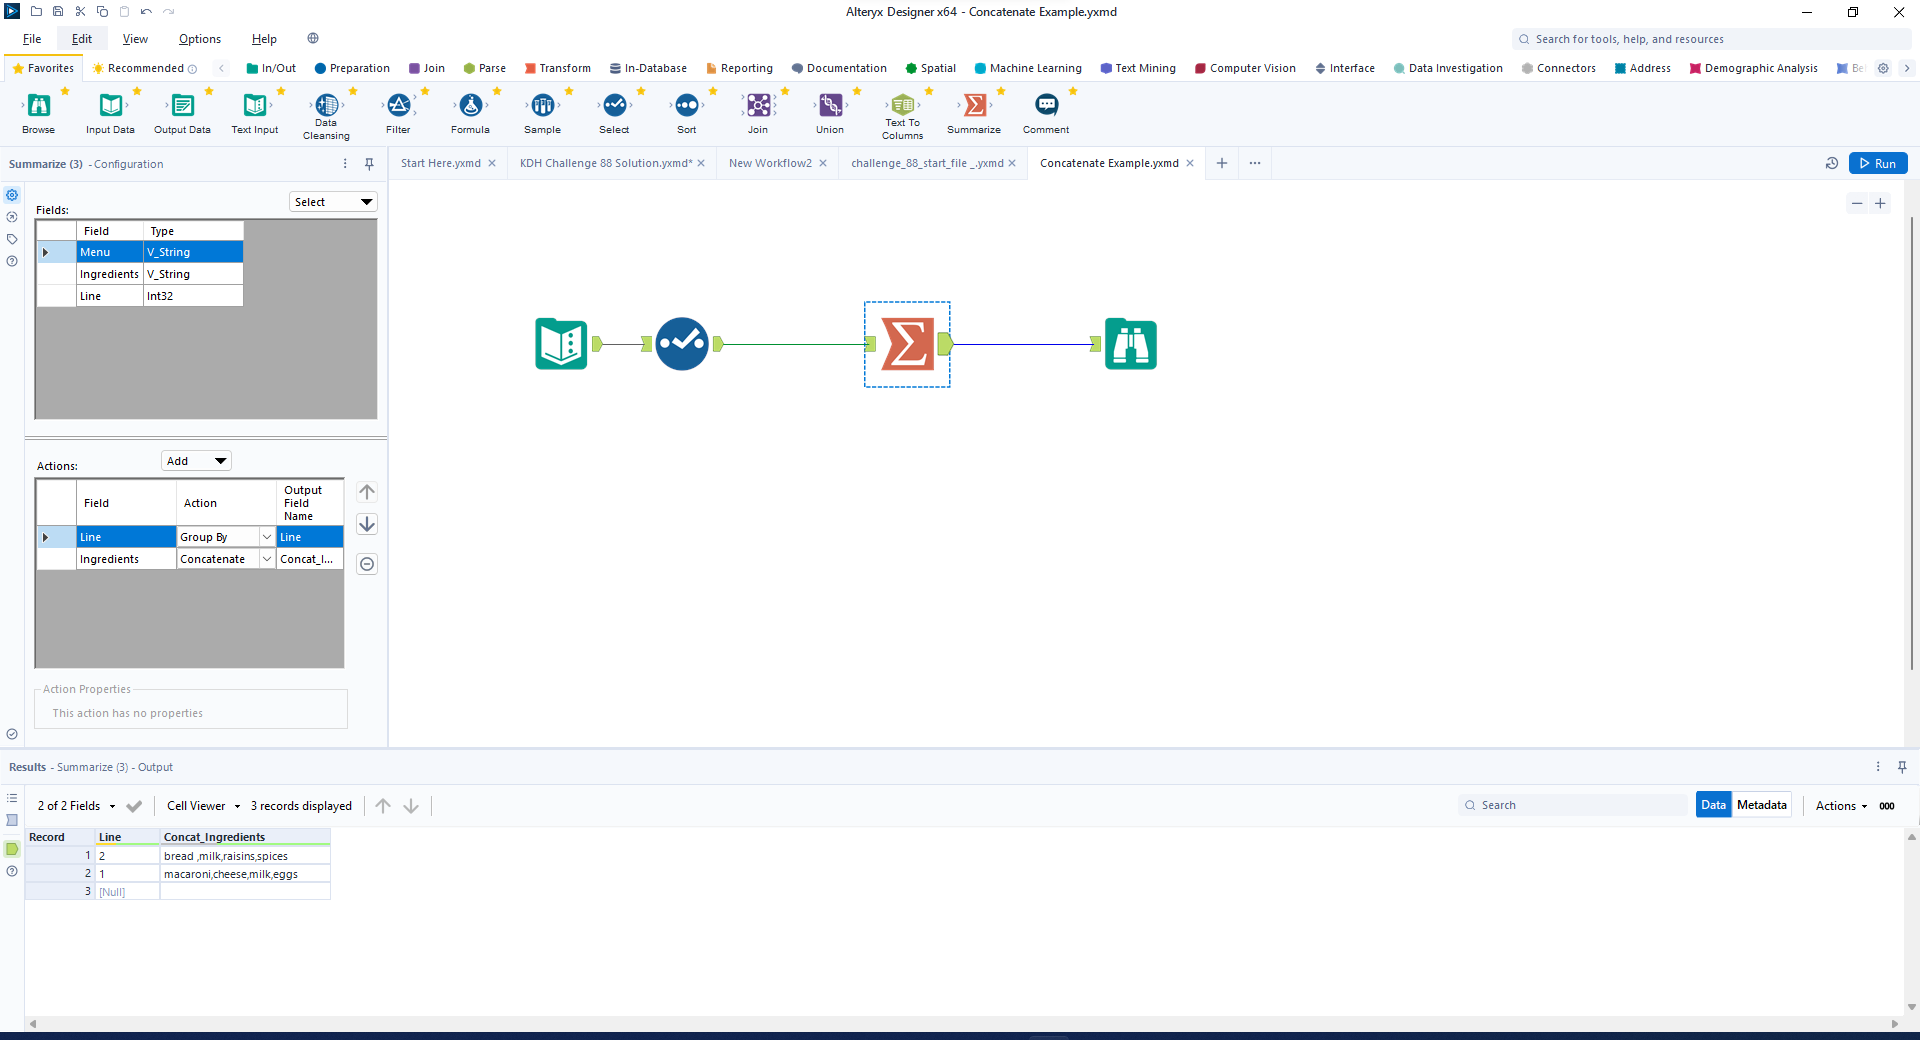Open the Add dropdown for Actions
Image resolution: width=1920 pixels, height=1040 pixels.
coord(196,461)
